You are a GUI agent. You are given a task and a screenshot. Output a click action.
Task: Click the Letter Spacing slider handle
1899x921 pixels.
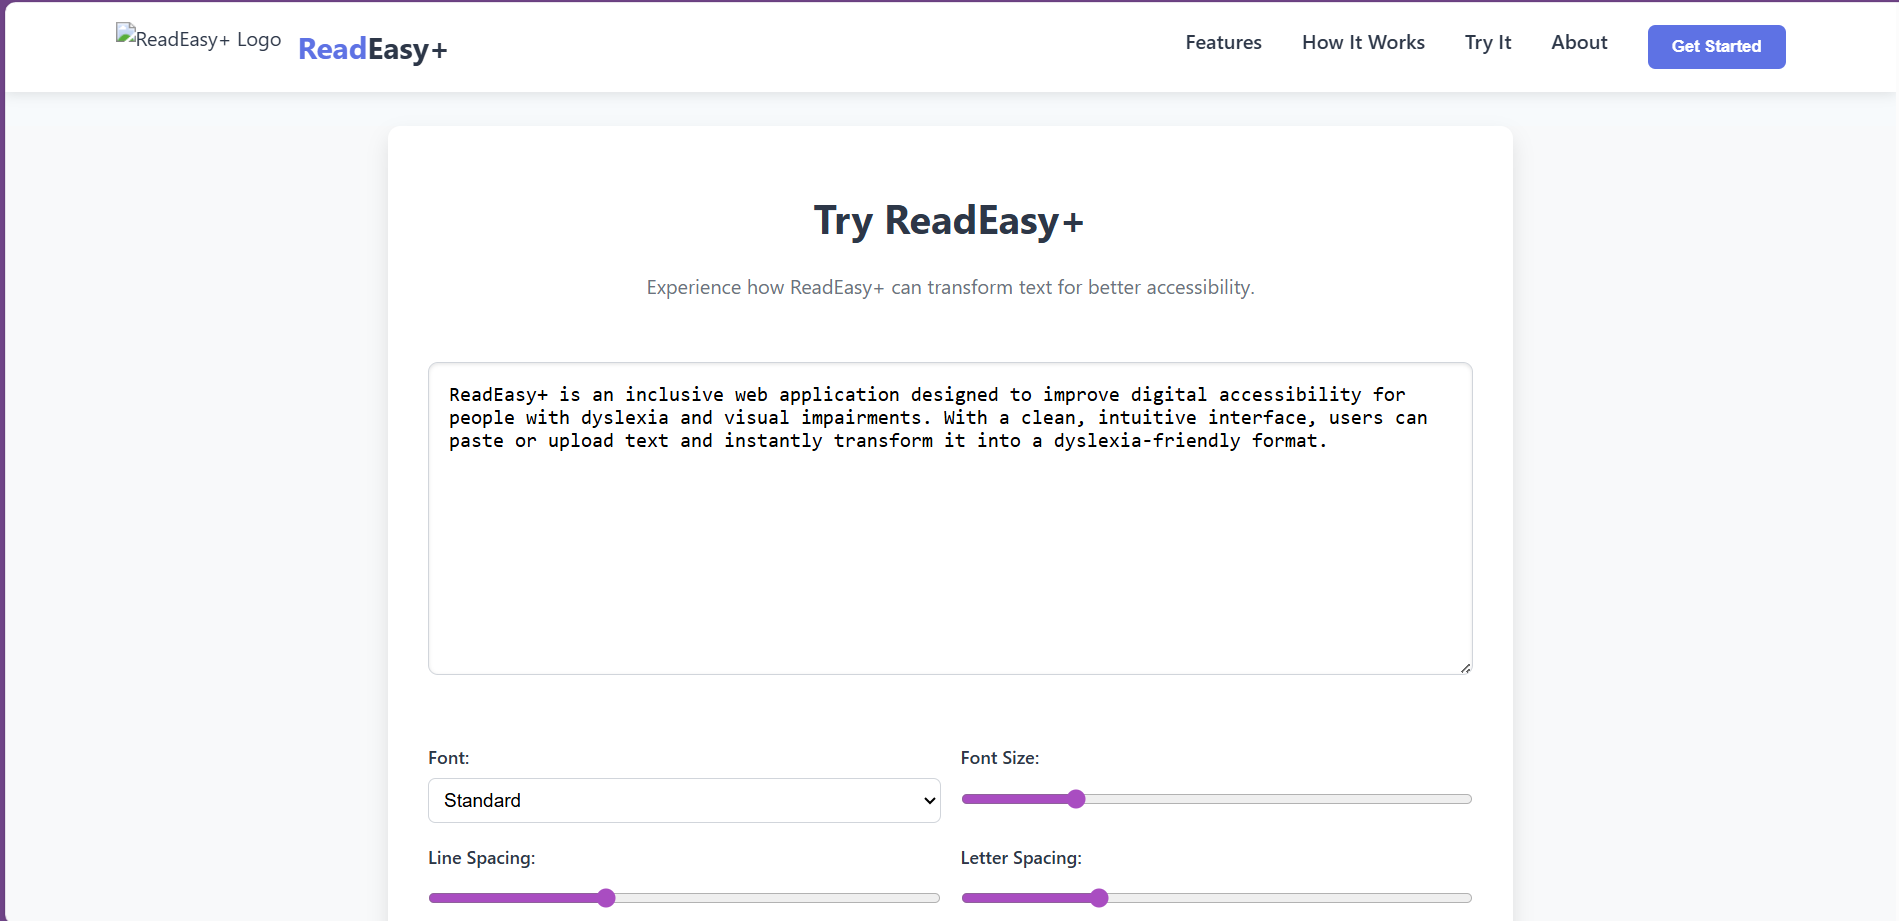click(1099, 898)
